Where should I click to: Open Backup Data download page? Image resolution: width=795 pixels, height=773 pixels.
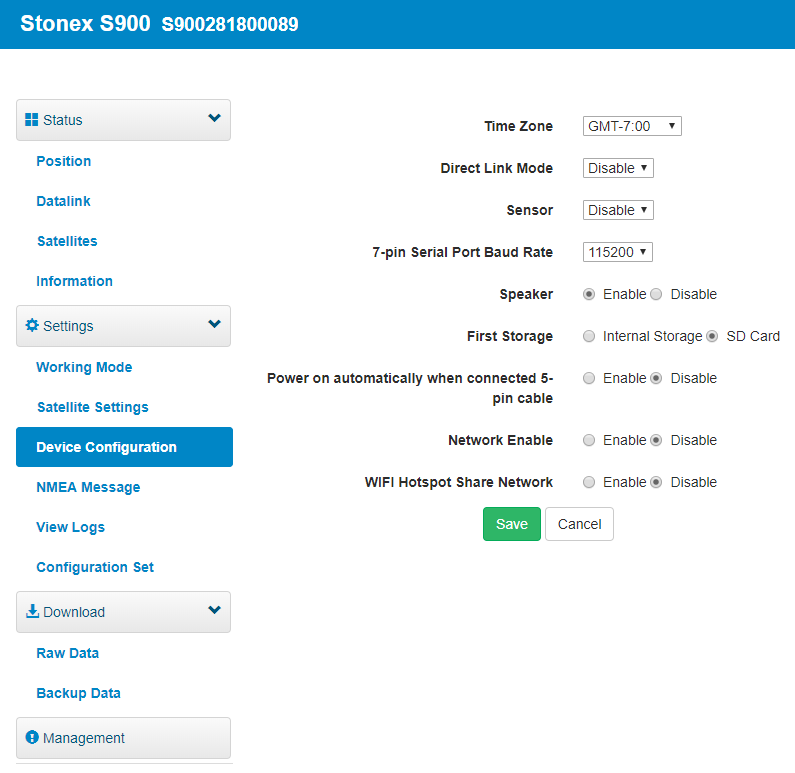(79, 693)
